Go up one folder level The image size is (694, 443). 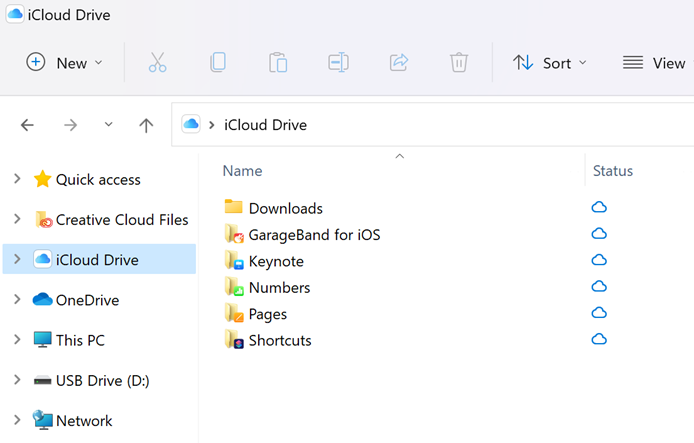[x=146, y=125]
